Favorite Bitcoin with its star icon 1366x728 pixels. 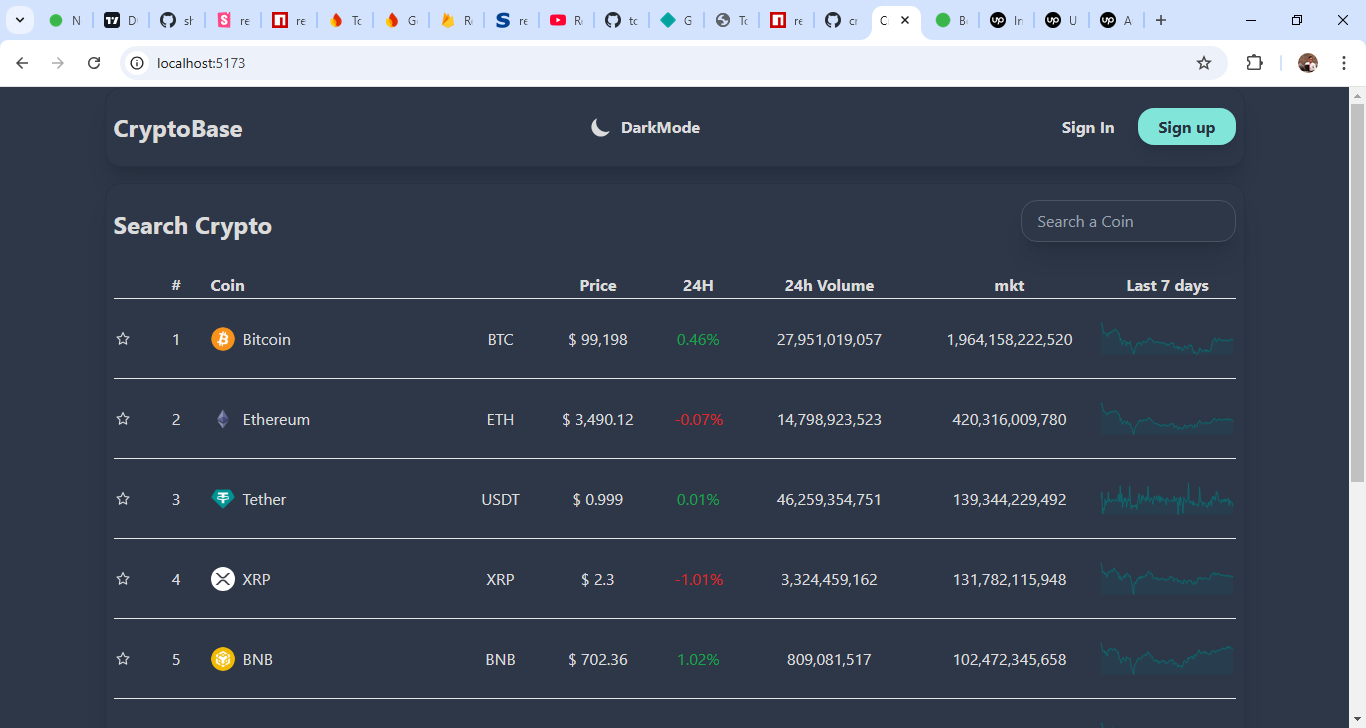click(x=123, y=339)
